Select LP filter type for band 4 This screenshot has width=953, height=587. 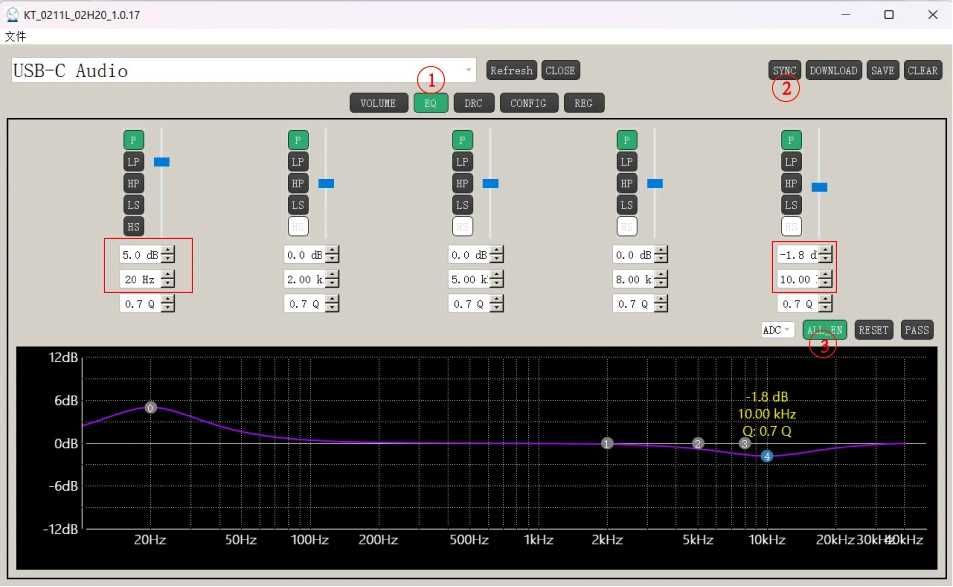pos(627,162)
